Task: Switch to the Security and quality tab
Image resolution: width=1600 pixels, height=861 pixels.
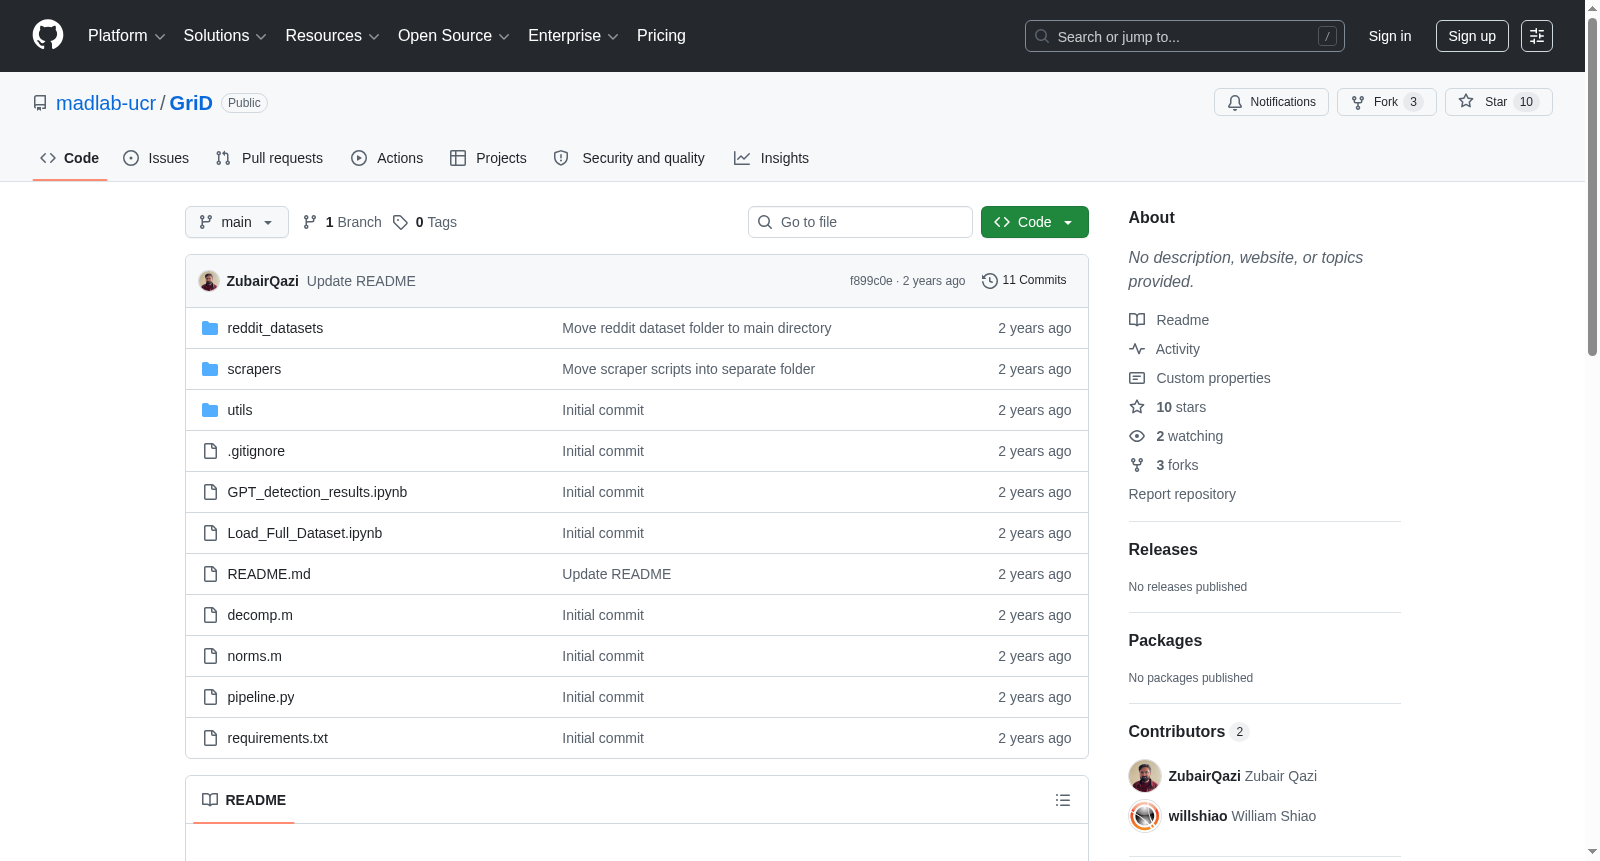Action: (629, 158)
